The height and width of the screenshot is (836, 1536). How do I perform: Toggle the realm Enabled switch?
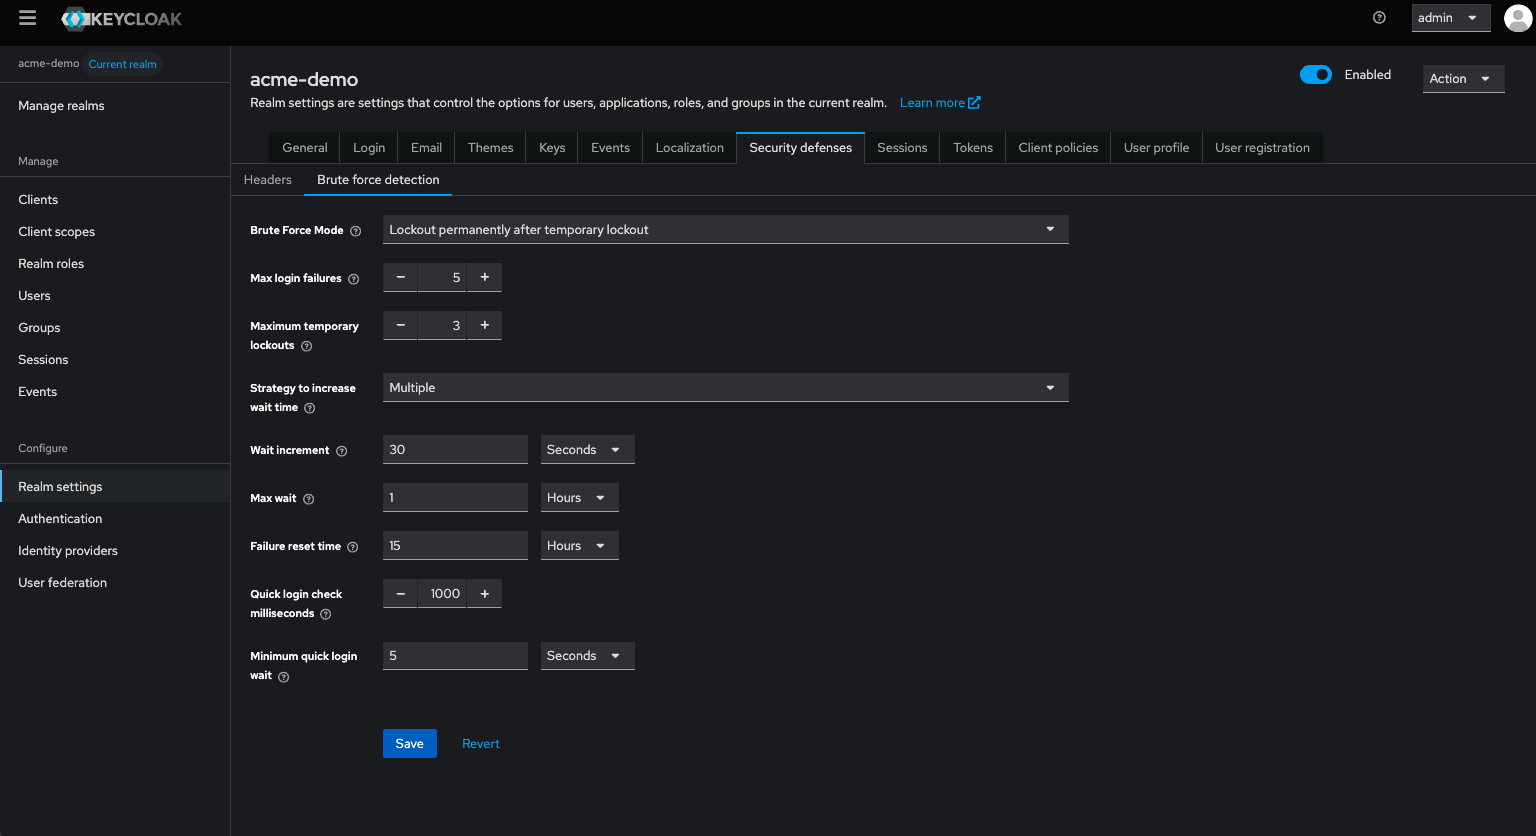(x=1315, y=75)
